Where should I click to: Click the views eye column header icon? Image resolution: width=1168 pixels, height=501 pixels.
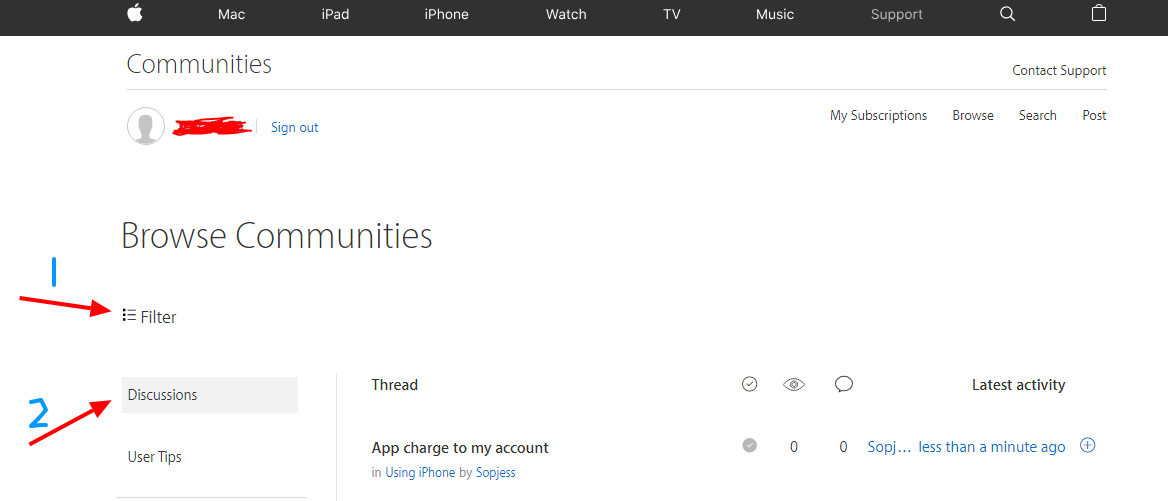point(794,384)
